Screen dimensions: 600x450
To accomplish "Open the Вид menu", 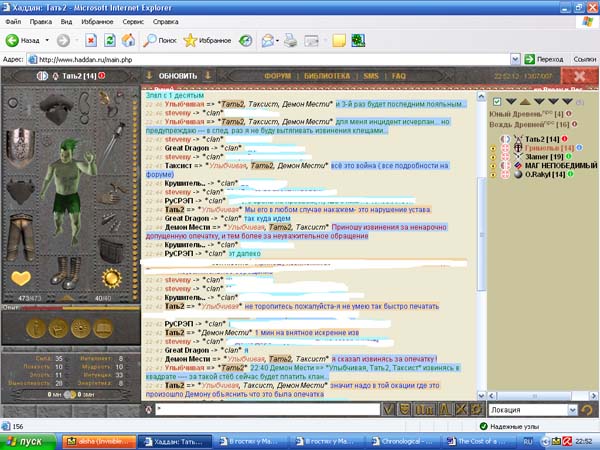I will (66, 22).
